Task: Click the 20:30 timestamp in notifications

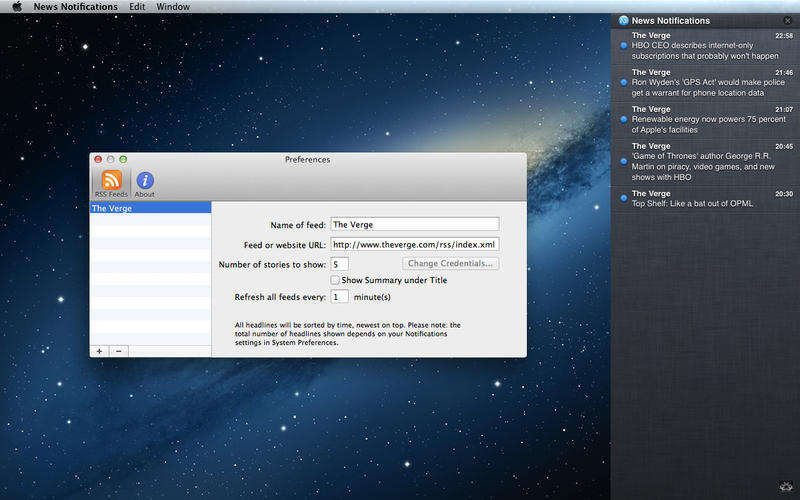Action: [x=784, y=194]
